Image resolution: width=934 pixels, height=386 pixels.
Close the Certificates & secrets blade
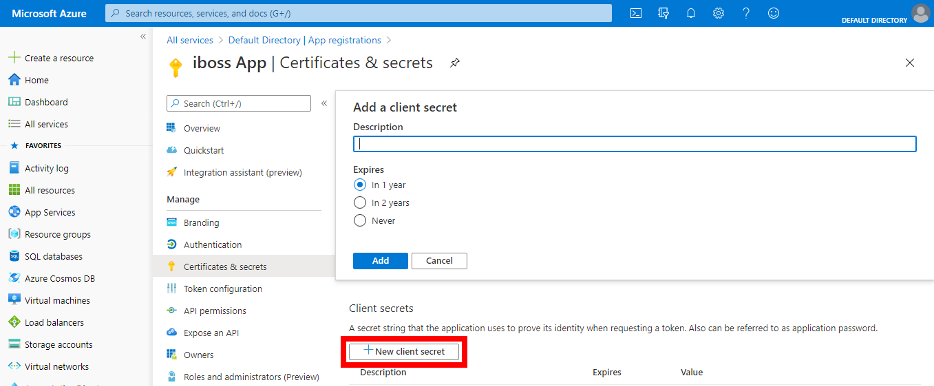coord(910,63)
